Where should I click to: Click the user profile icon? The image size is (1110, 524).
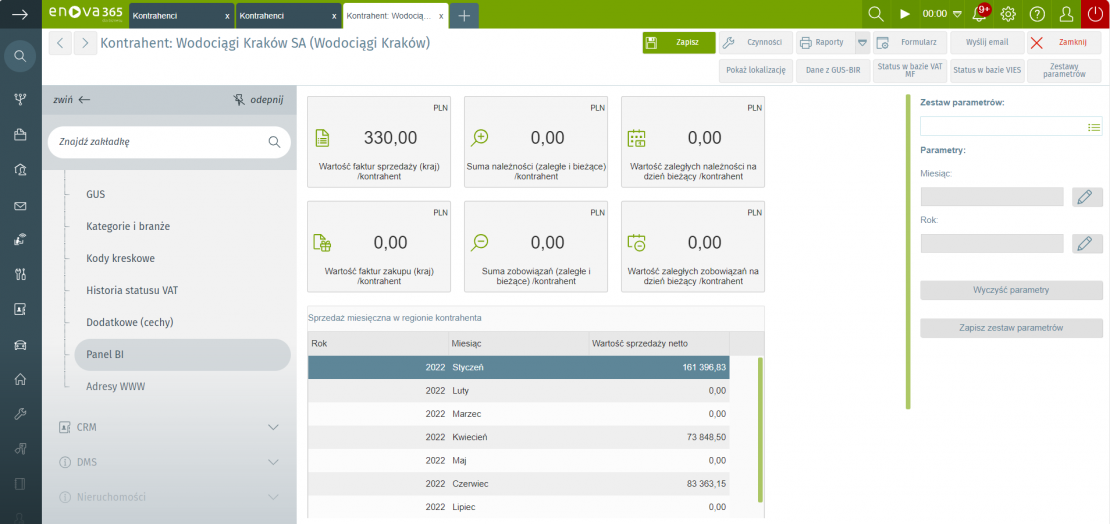pyautogui.click(x=1066, y=14)
